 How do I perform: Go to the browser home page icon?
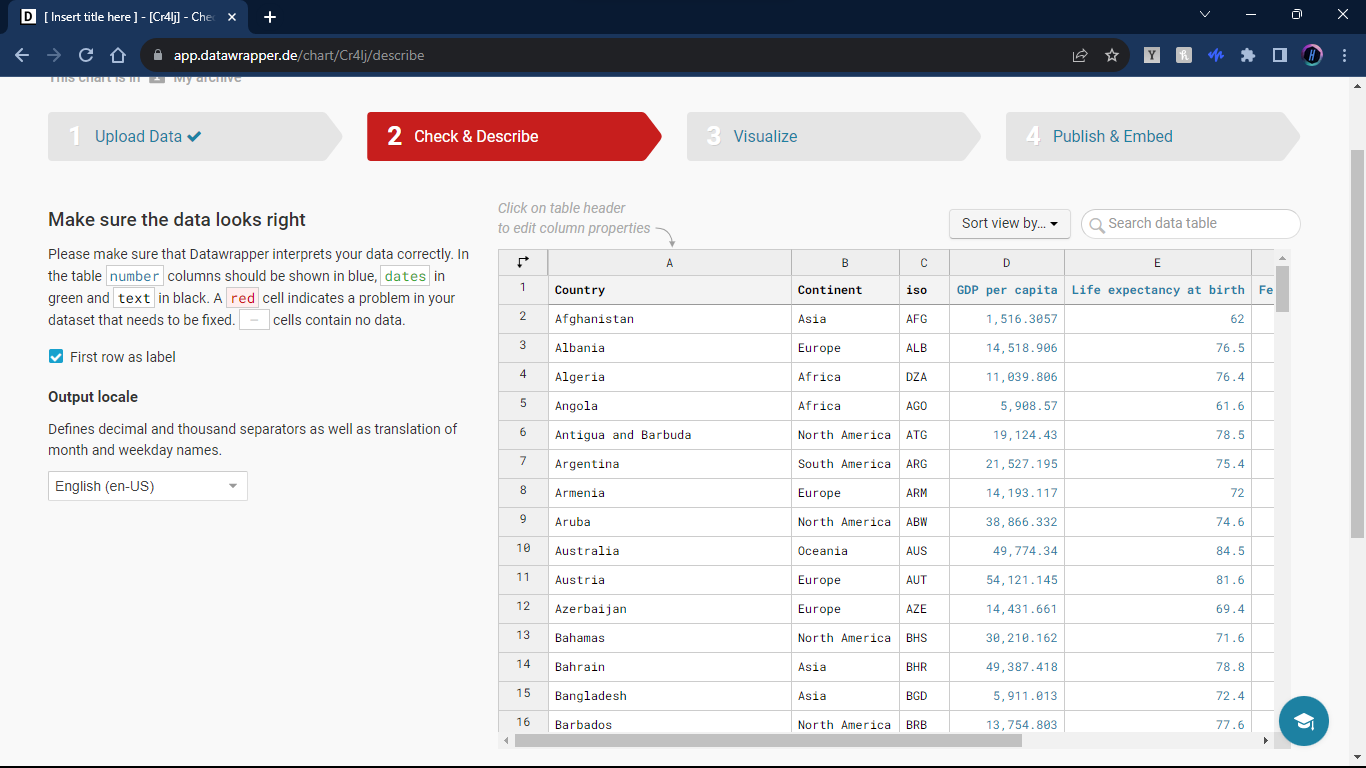[x=118, y=55]
